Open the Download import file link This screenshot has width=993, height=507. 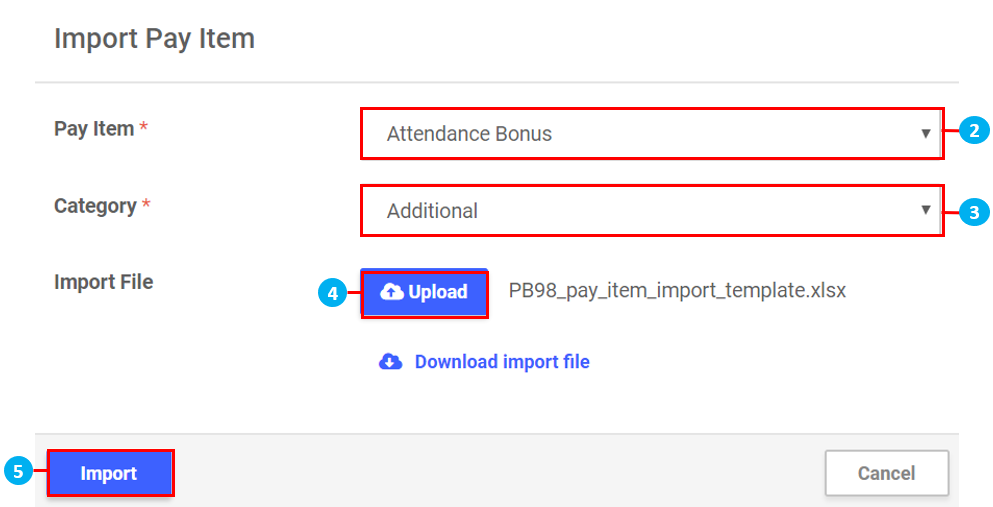[x=502, y=362]
